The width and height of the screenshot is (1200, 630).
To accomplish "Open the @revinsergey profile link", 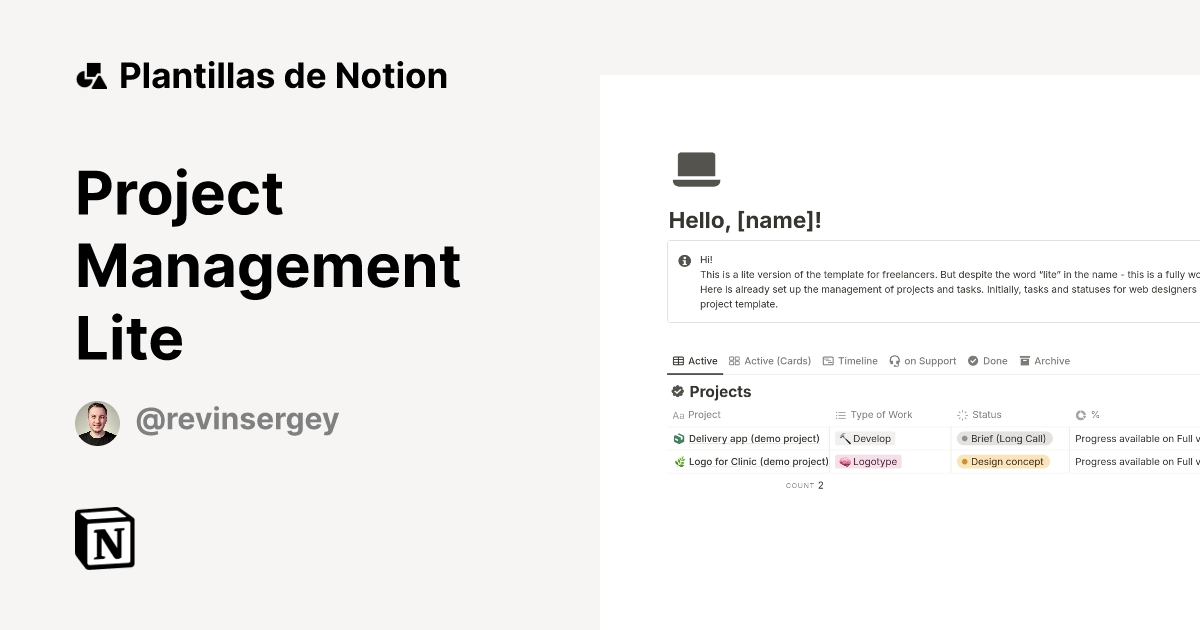I will coord(237,420).
